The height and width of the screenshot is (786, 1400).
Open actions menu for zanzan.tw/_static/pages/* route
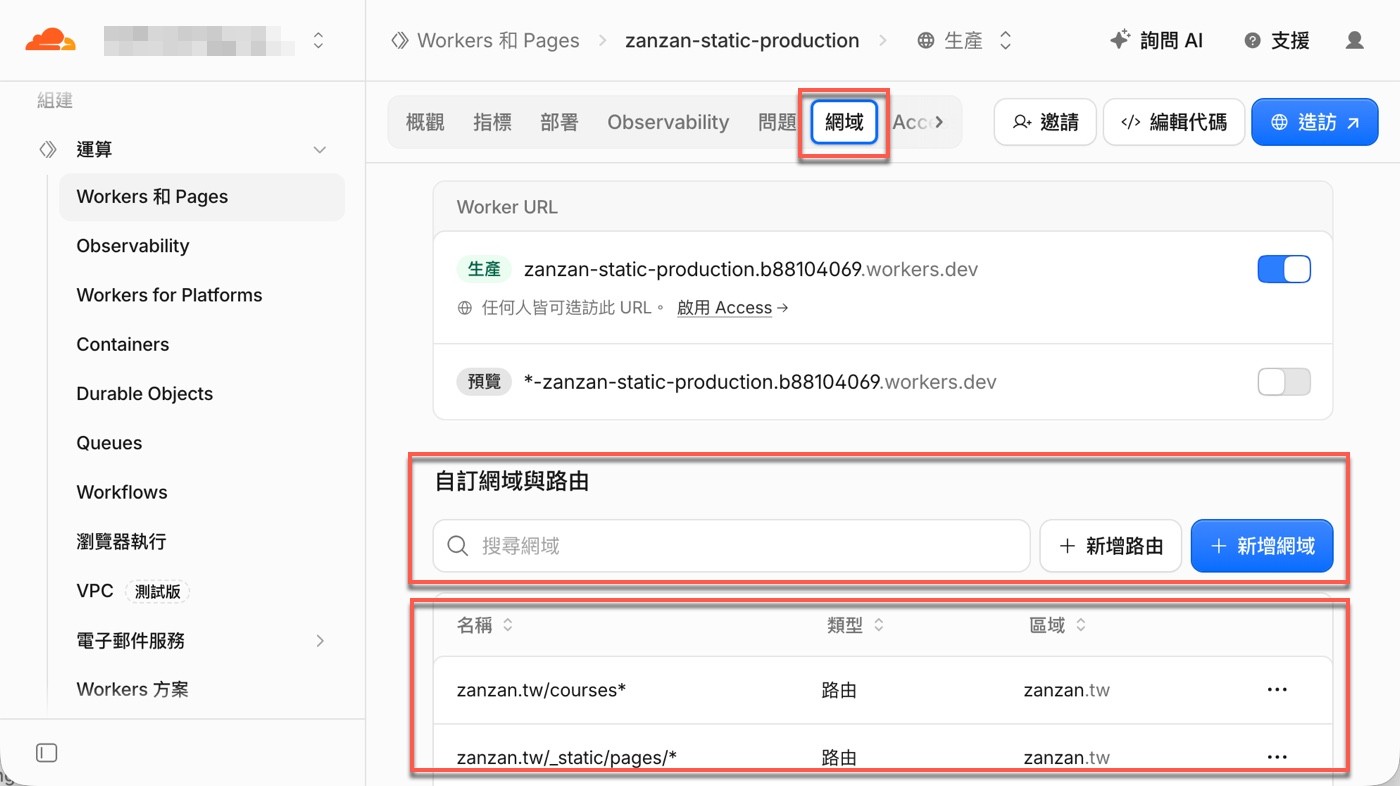[1277, 757]
